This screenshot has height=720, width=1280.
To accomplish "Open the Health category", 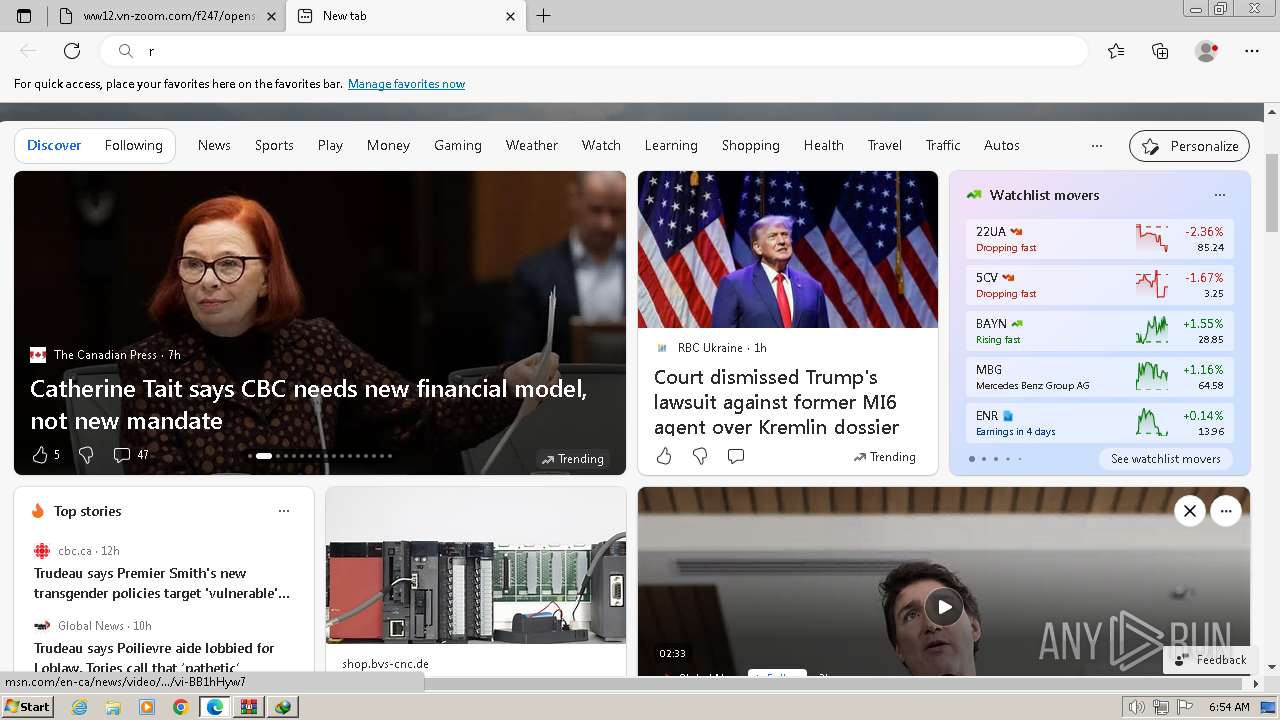I will click(x=823, y=146).
